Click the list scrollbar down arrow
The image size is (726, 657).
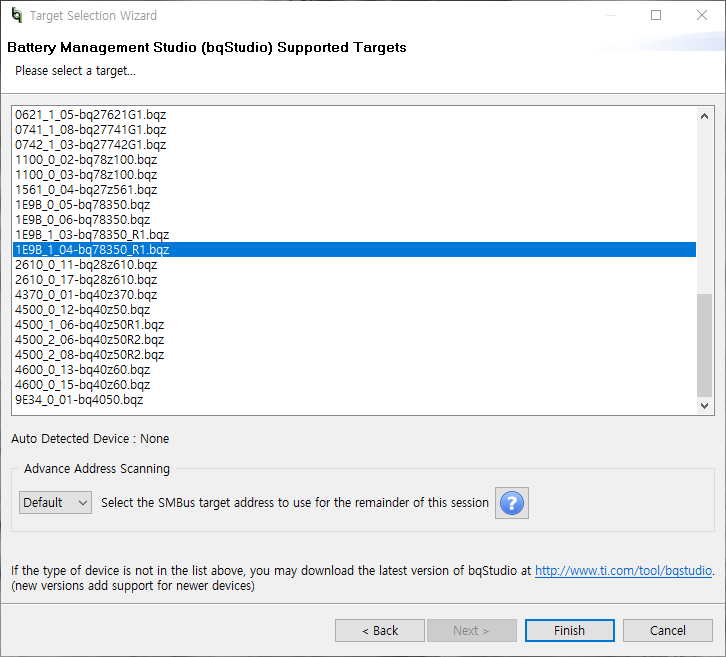[704, 406]
